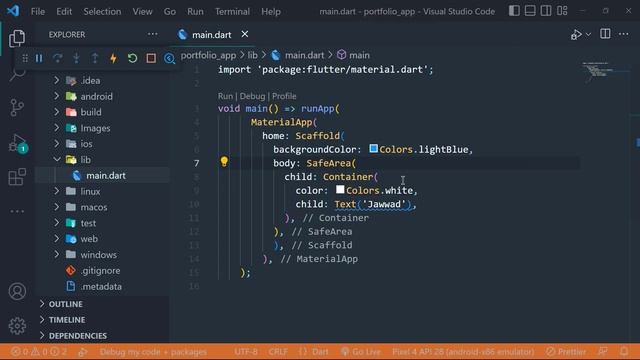Open the Accounts menu icon
The image size is (640, 360).
point(17,291)
